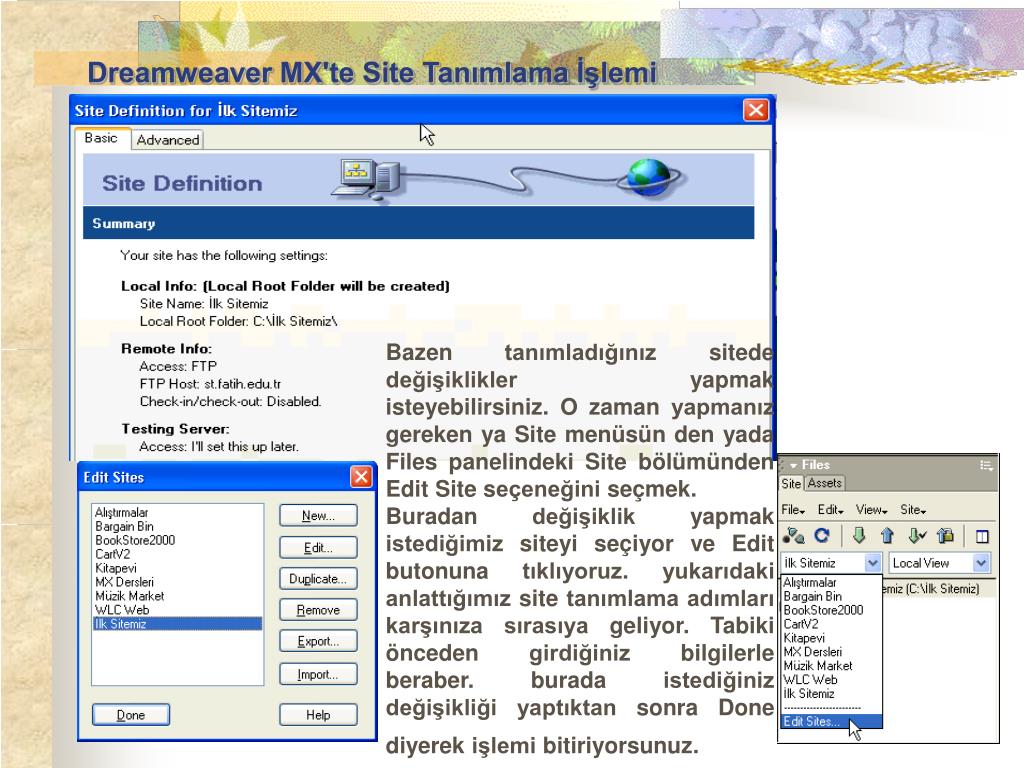This screenshot has width=1024, height=768.
Task: Select the Site tab in Files panel
Action: [791, 483]
